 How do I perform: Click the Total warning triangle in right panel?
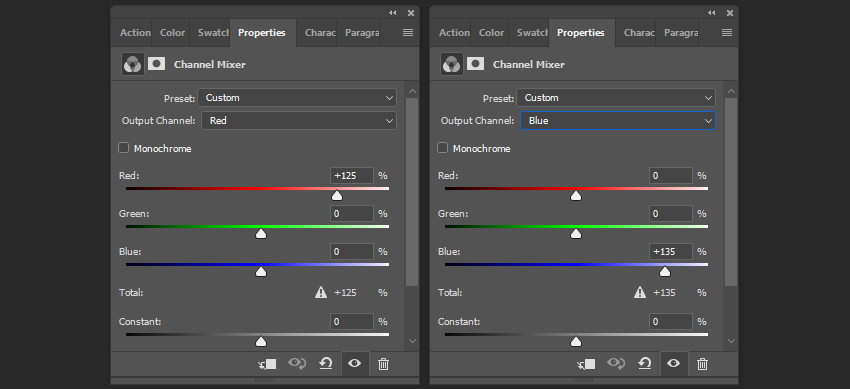tap(640, 293)
